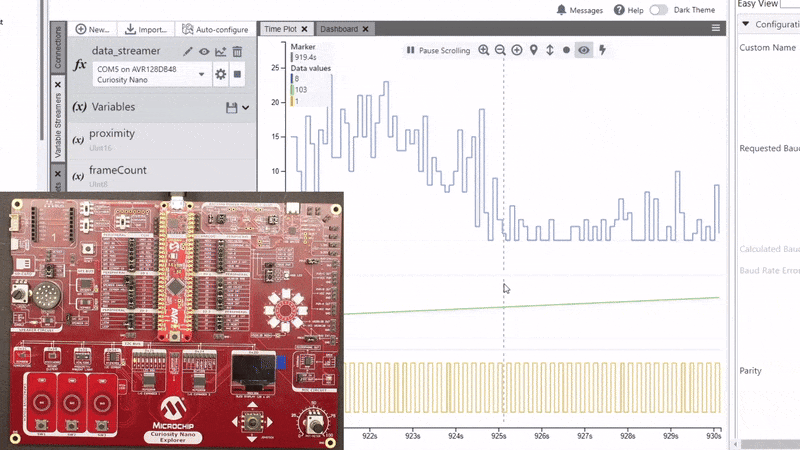Click the lightning bolt icon in plot toolbar
Image resolution: width=800 pixels, height=450 pixels.
click(x=602, y=50)
